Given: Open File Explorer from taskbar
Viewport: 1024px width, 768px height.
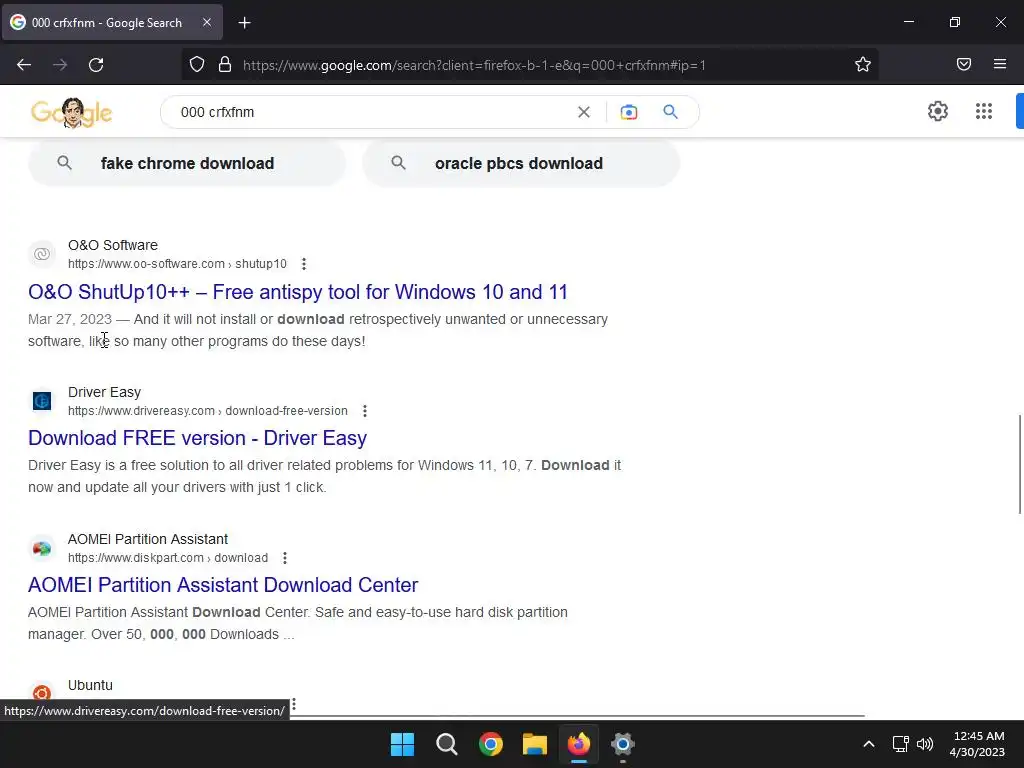Looking at the screenshot, I should 535,744.
